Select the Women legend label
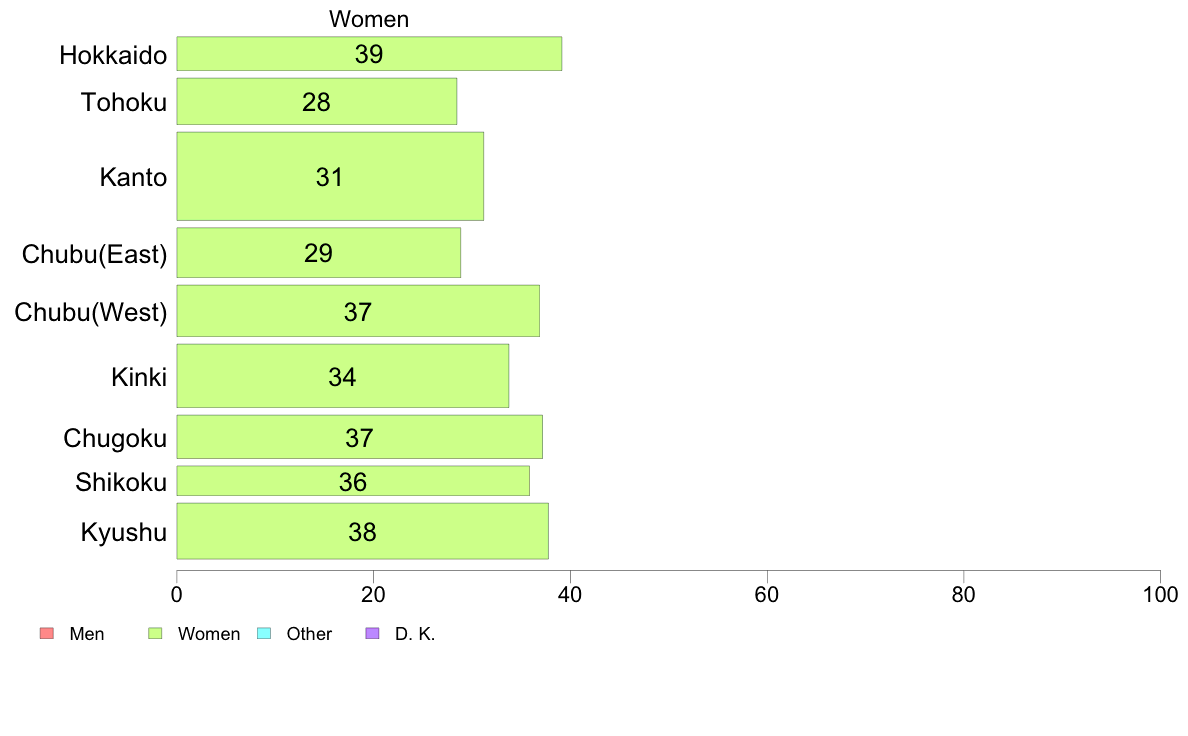Viewport: 1188px width, 736px height. pyautogui.click(x=208, y=634)
